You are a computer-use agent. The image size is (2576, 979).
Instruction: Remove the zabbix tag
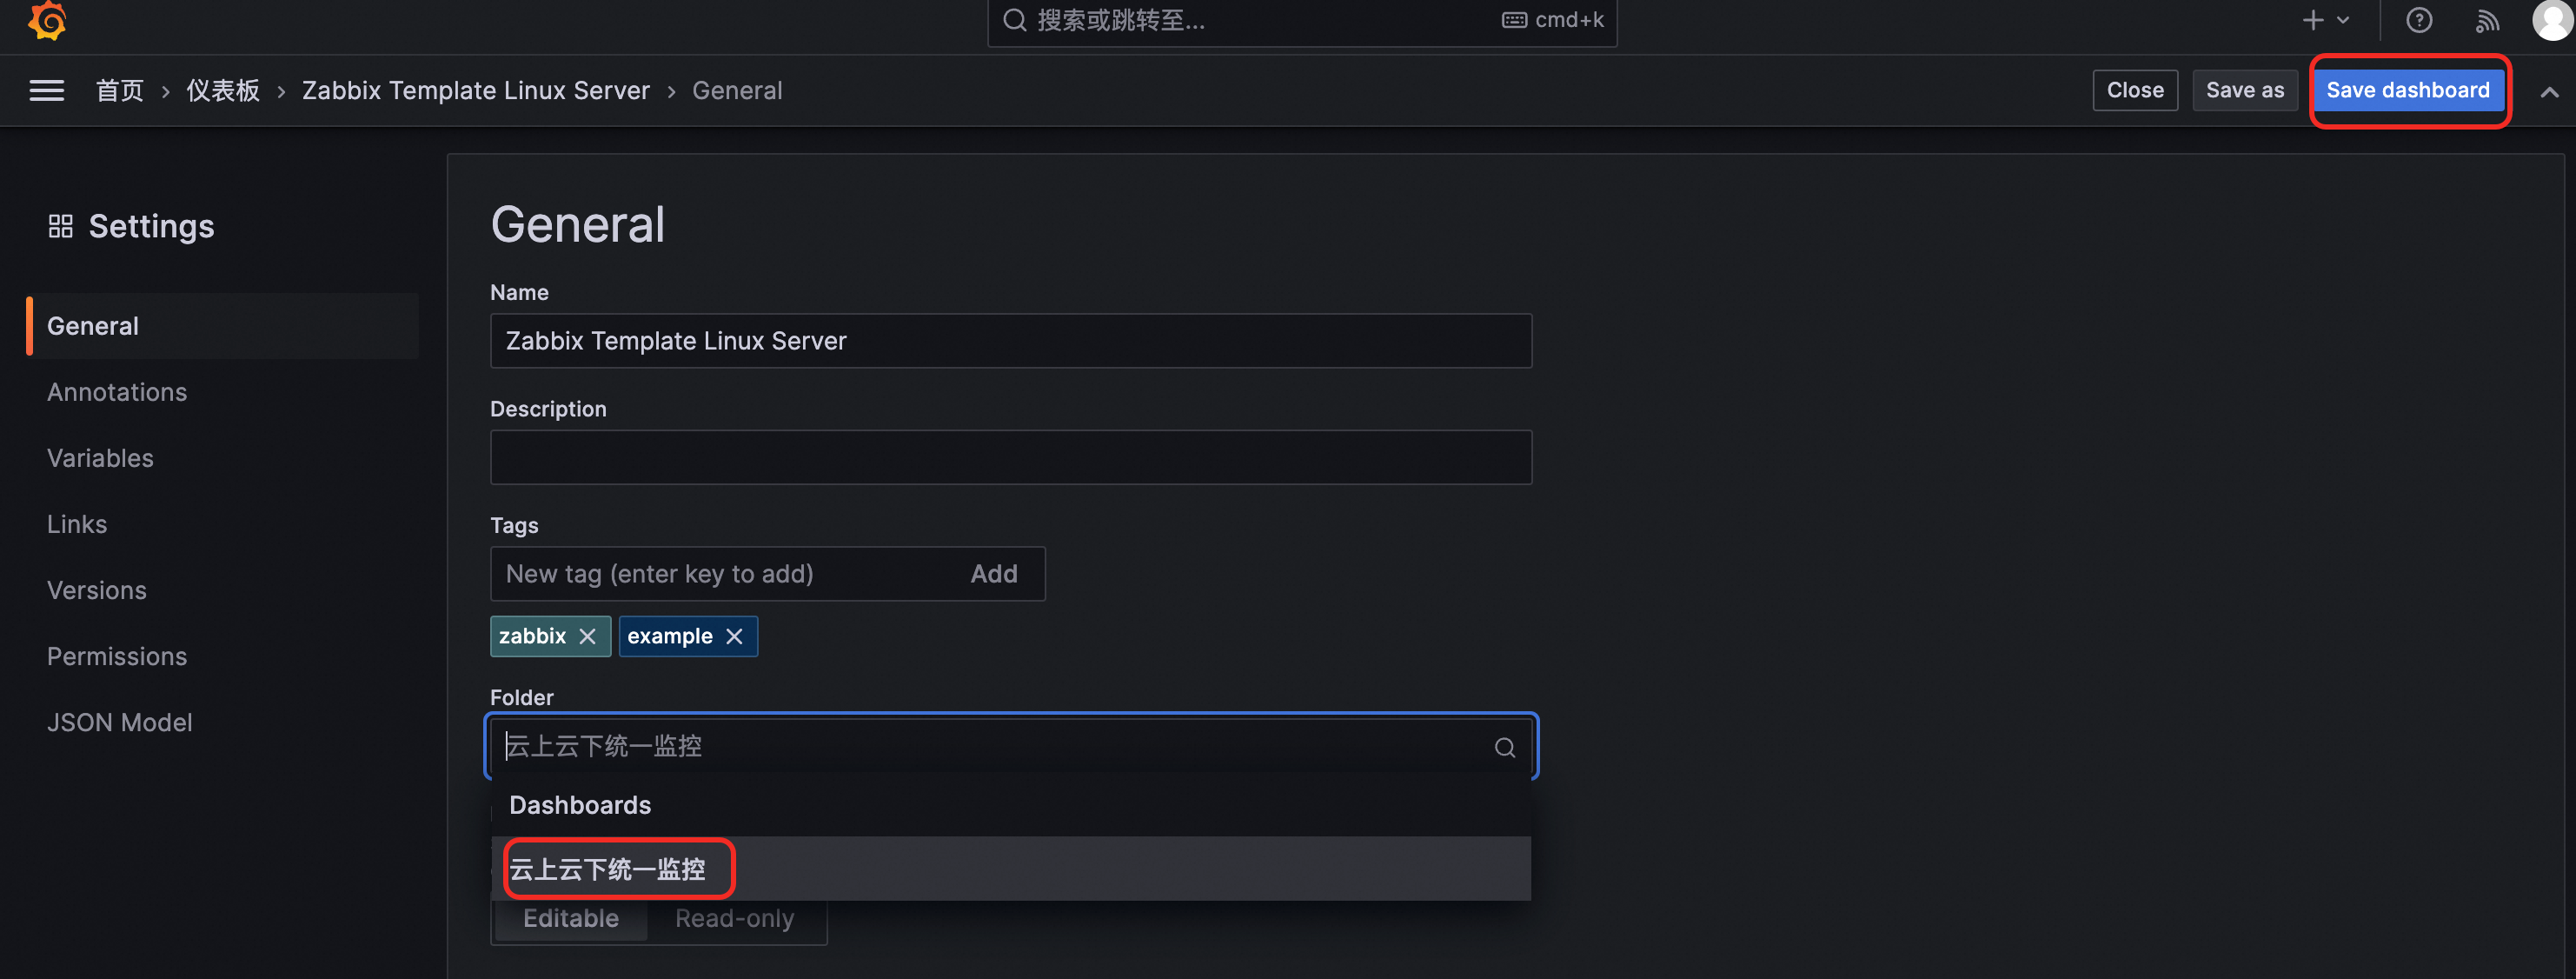(x=588, y=637)
